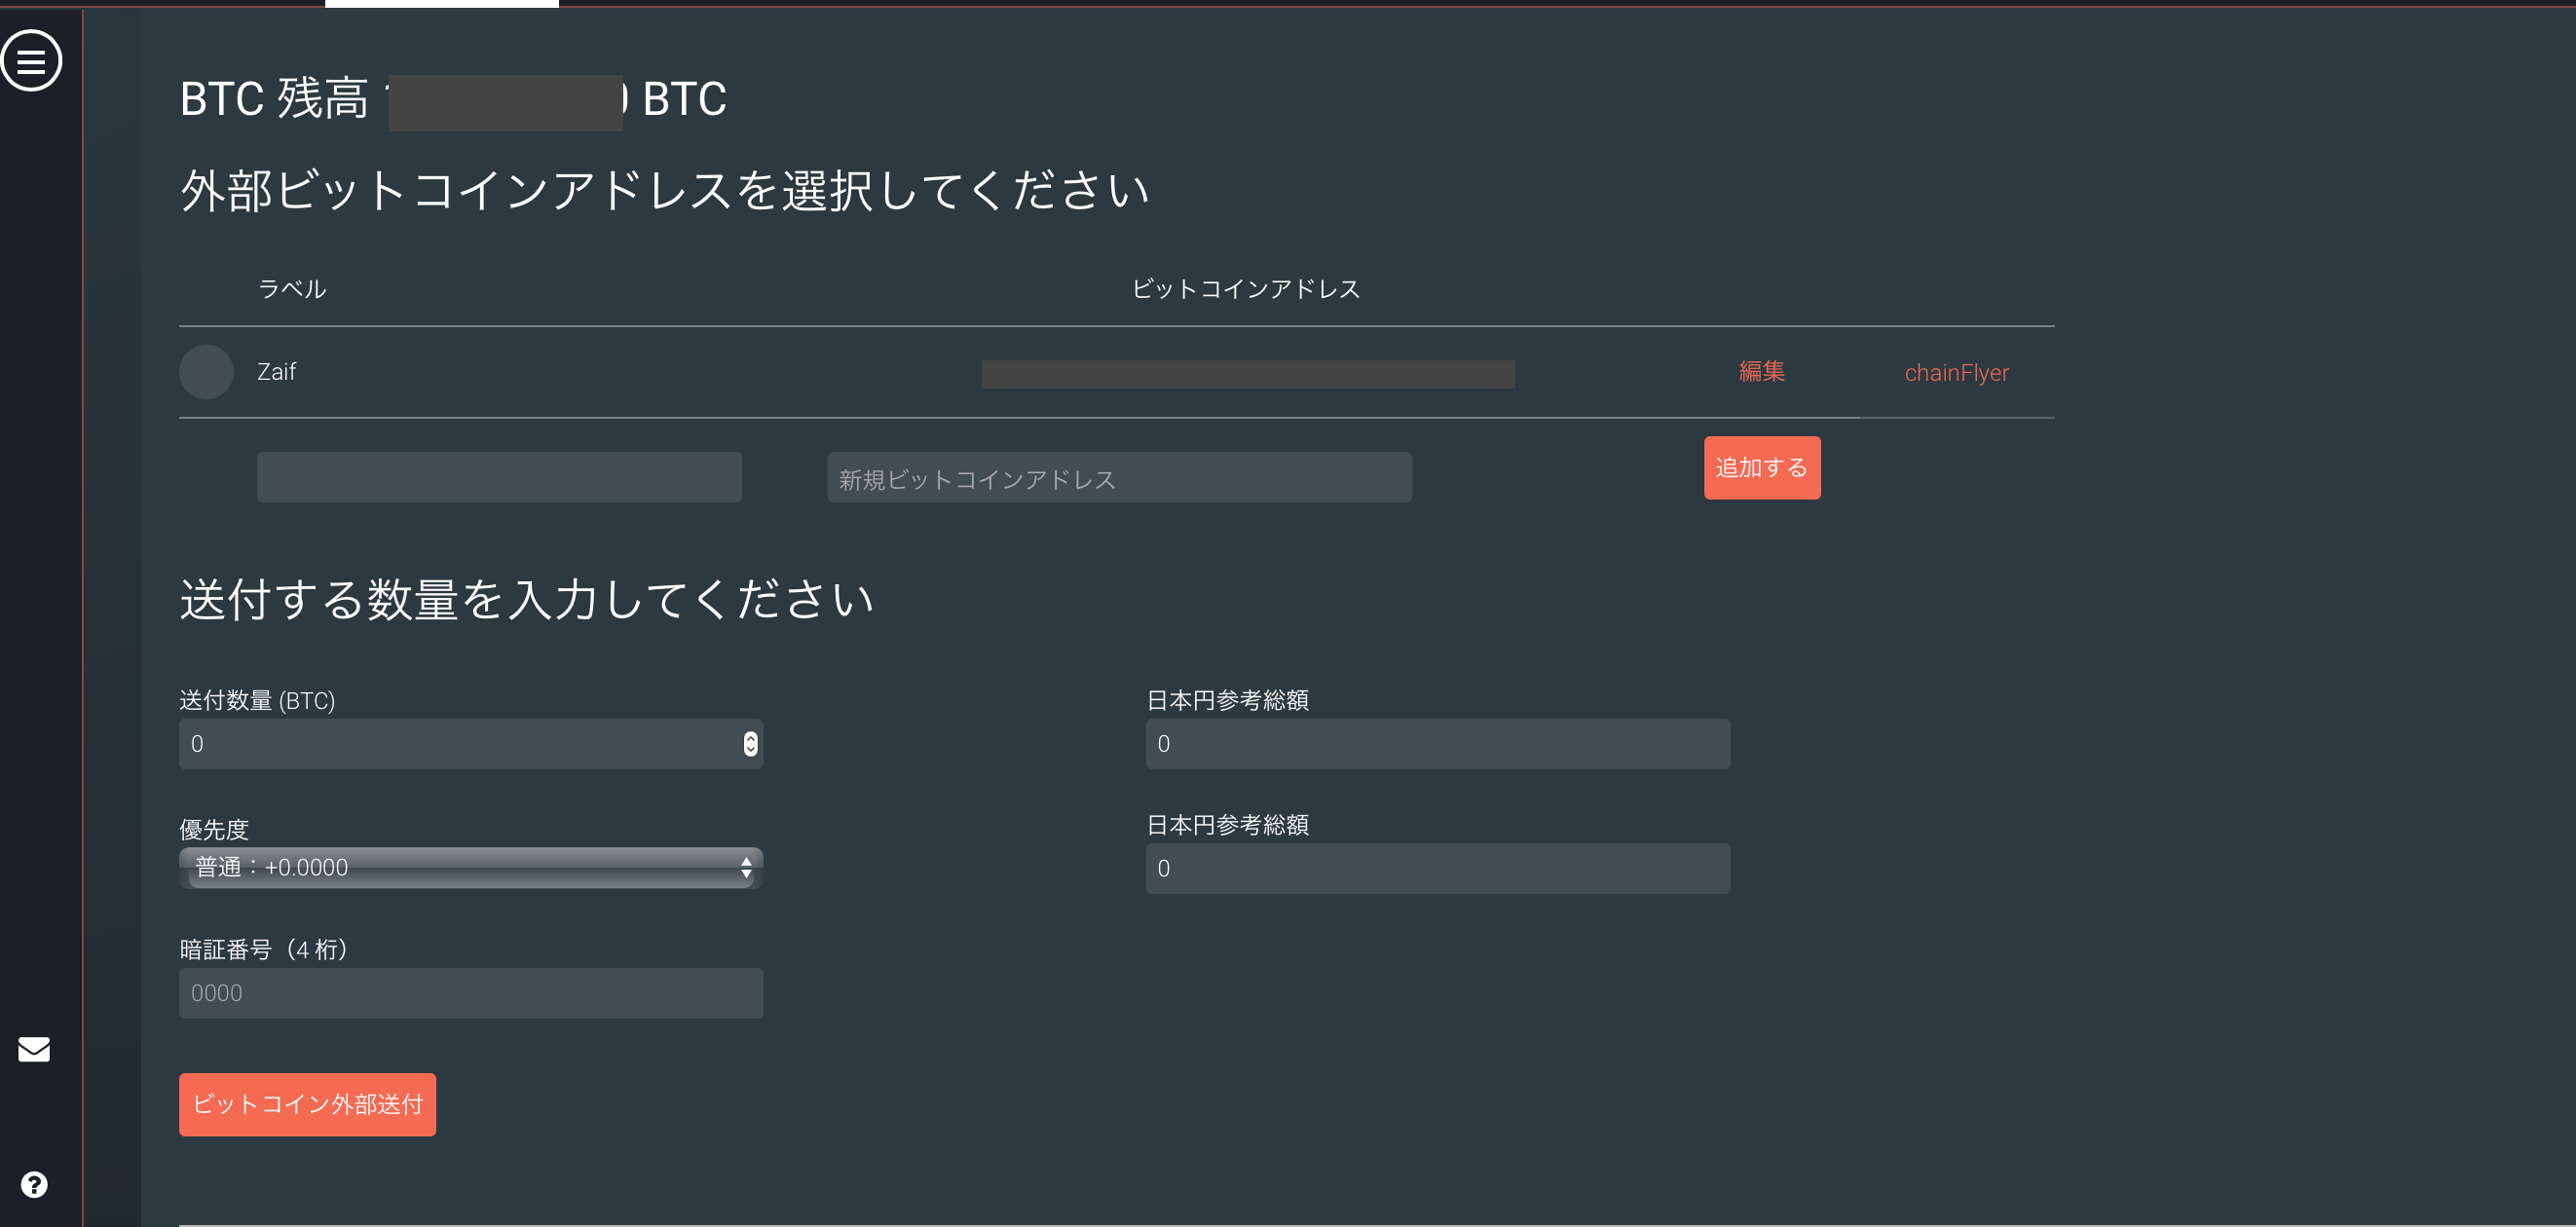Viewport: 2576px width, 1227px height.
Task: Open the chainFlyer link
Action: point(1956,372)
